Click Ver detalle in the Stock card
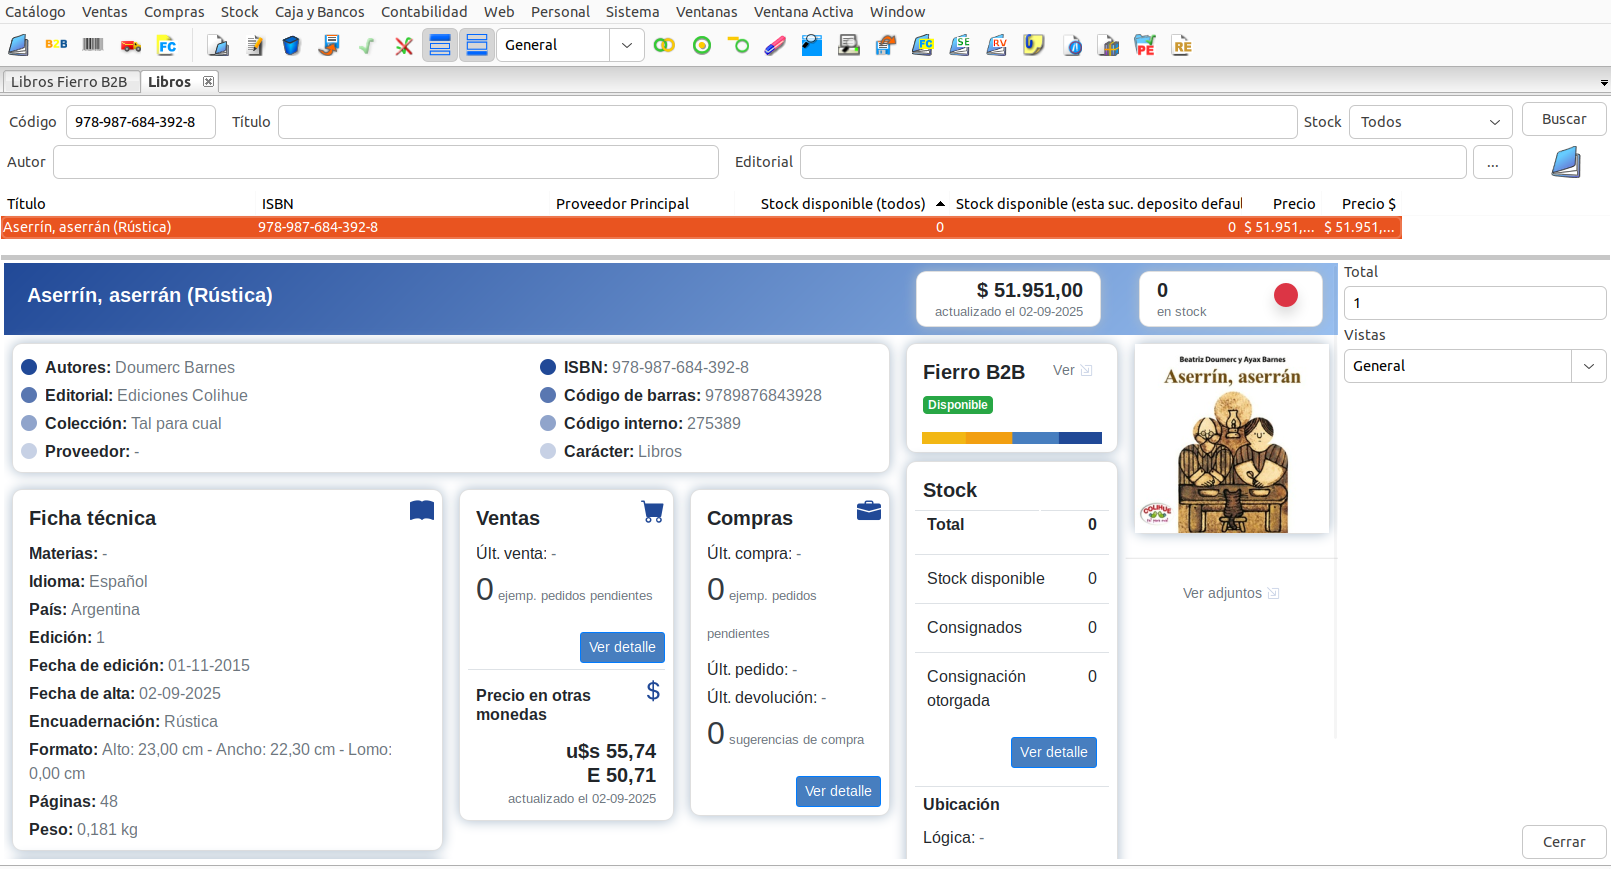This screenshot has height=869, width=1611. point(1054,752)
